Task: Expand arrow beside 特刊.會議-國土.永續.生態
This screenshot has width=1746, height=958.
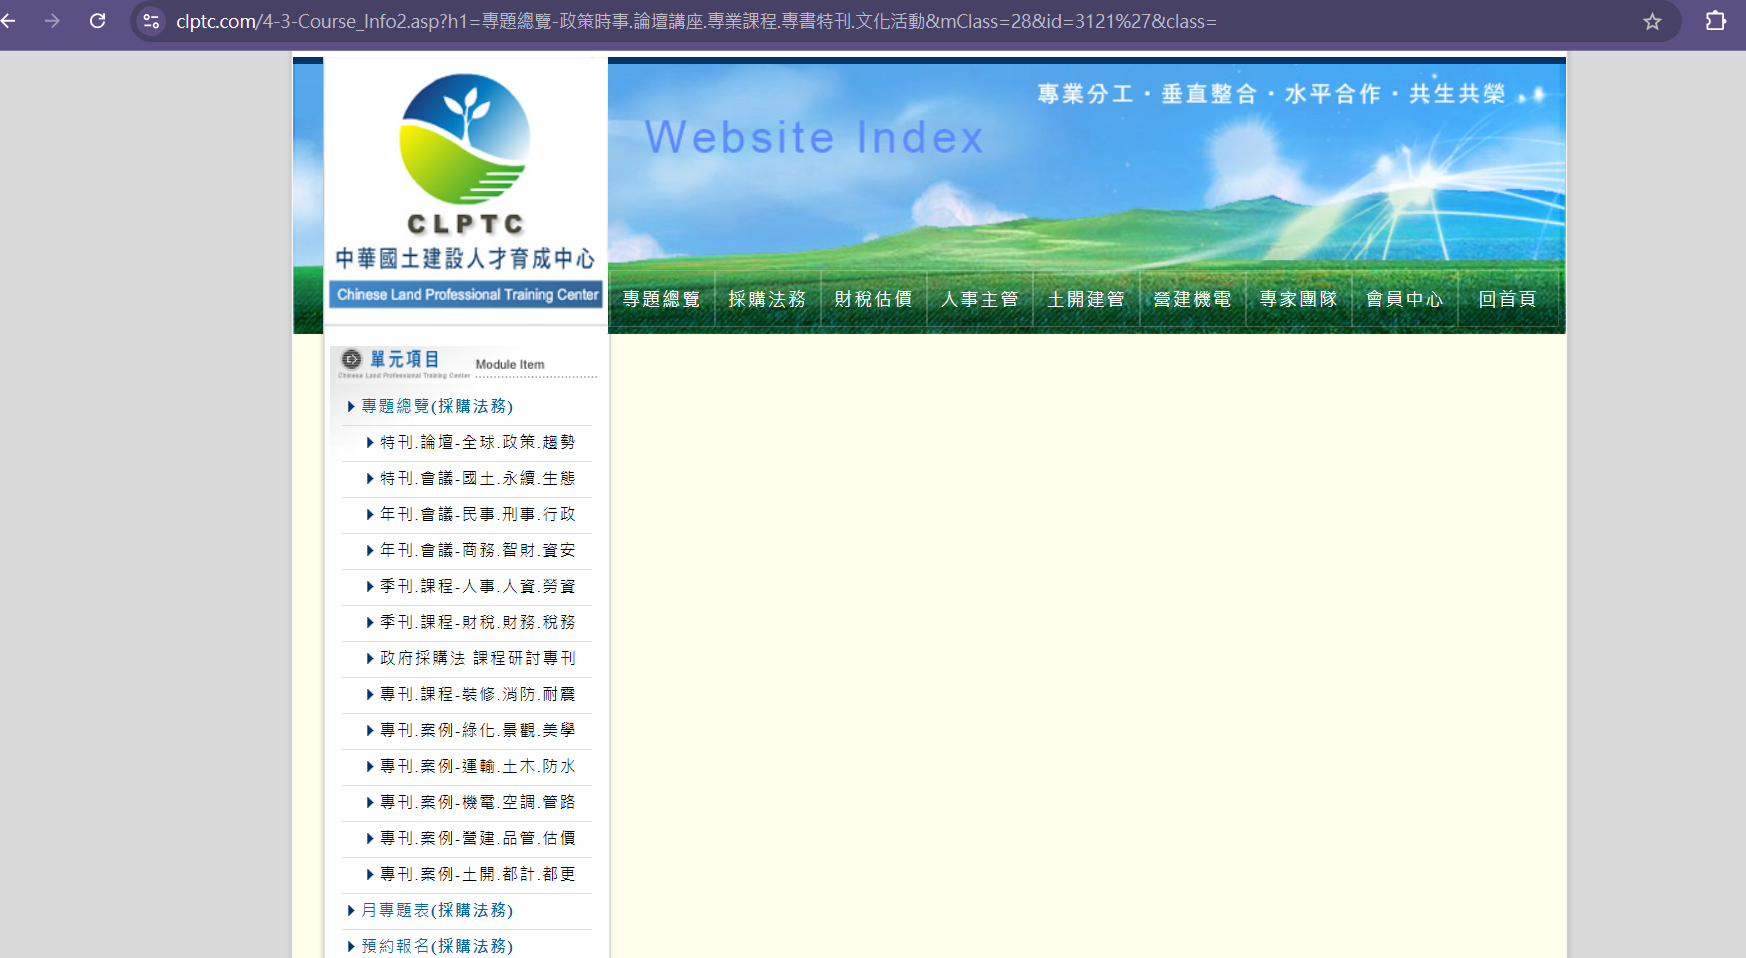Action: coord(370,478)
